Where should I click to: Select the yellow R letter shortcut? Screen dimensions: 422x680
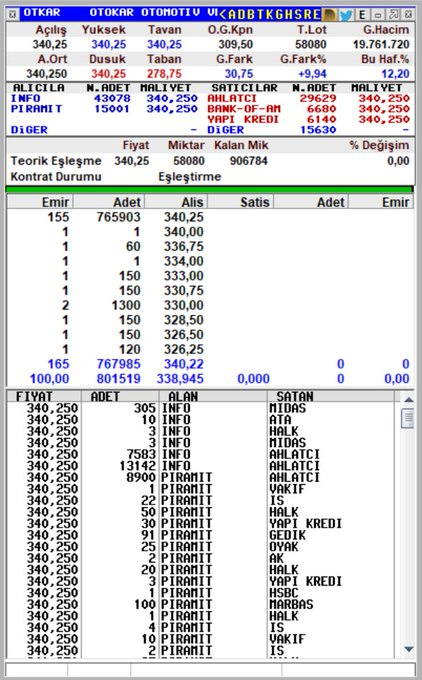pyautogui.click(x=307, y=15)
